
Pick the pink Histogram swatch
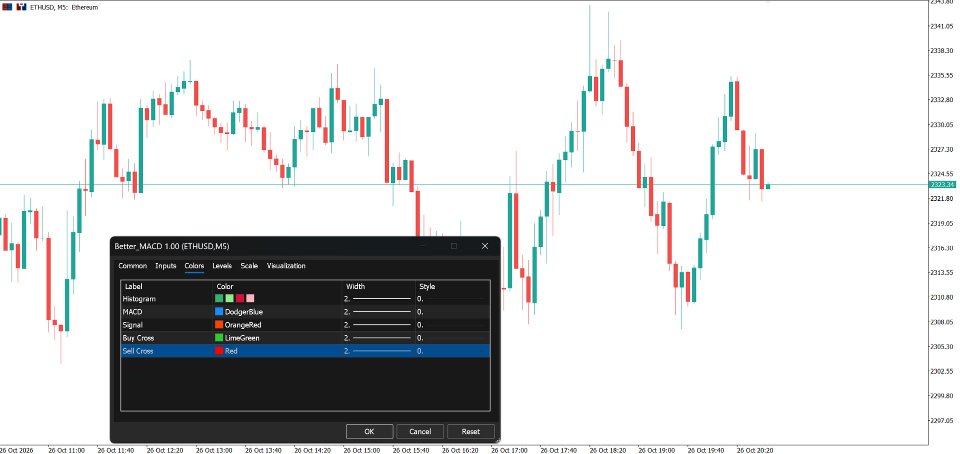tap(250, 299)
